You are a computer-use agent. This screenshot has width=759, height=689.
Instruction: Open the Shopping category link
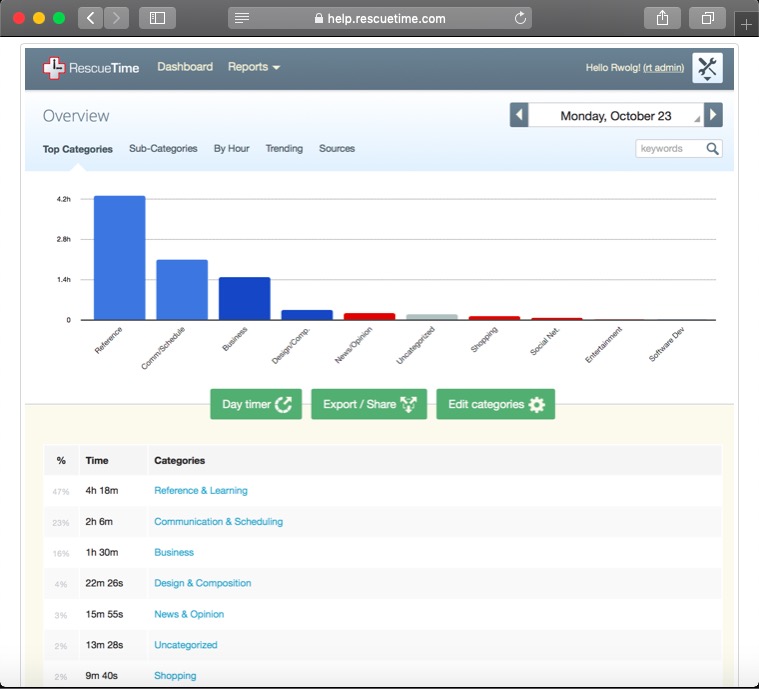[175, 675]
